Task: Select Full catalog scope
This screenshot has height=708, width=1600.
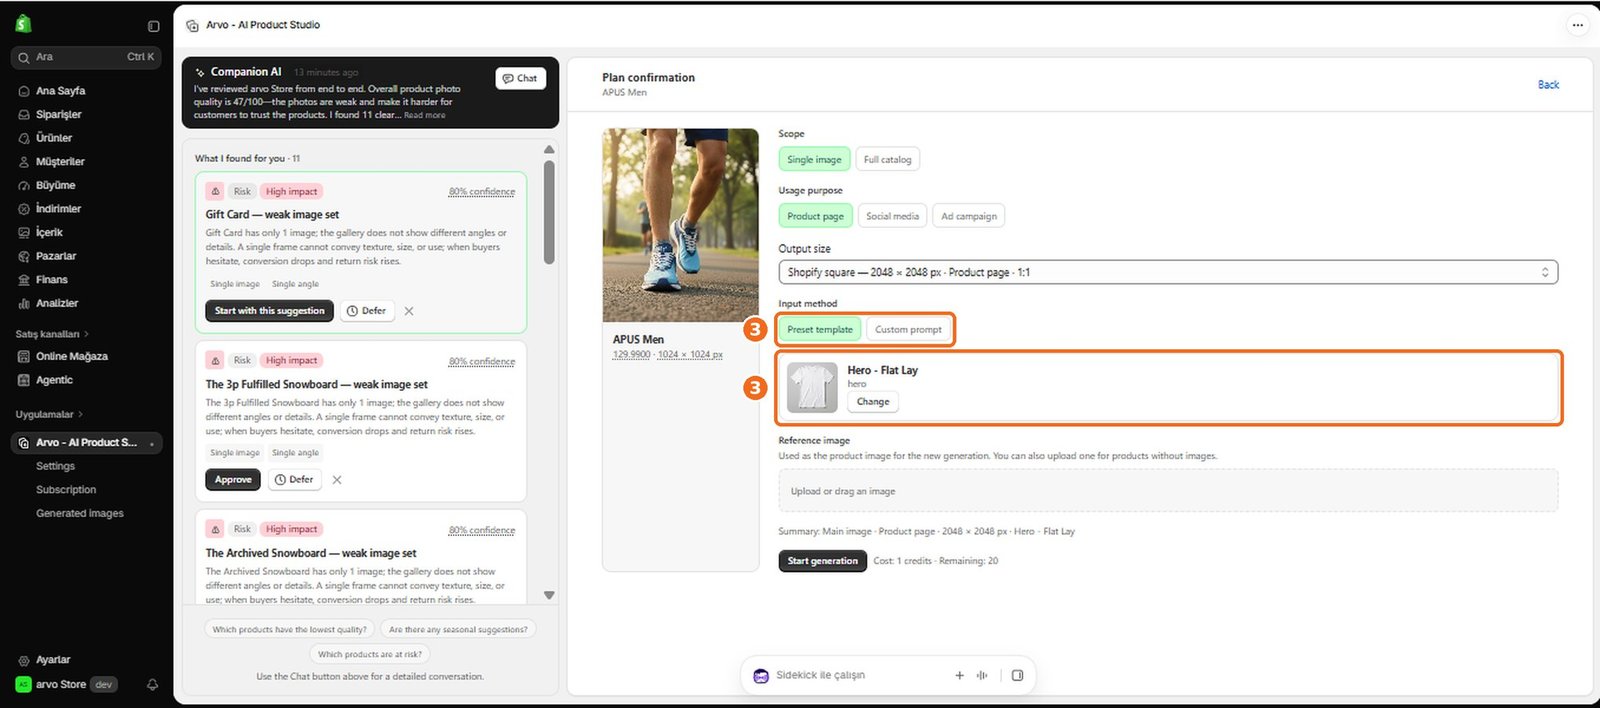Action: (887, 160)
